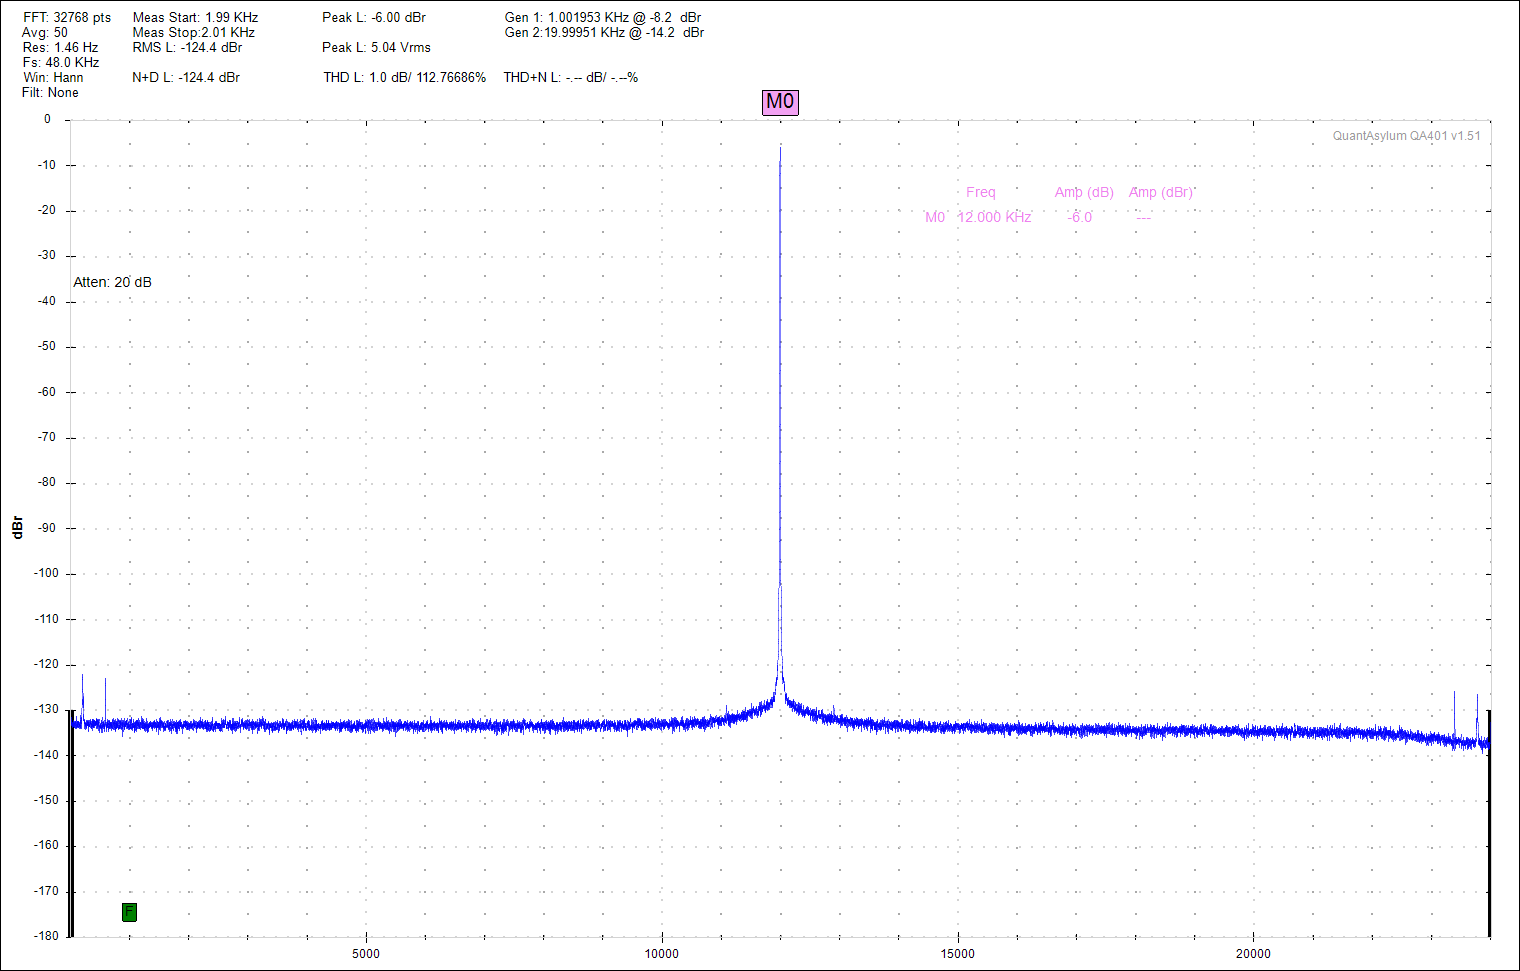
Task: Click the 'THD L: 1.0 dB/ 112.76686%' readout
Action: tap(405, 78)
